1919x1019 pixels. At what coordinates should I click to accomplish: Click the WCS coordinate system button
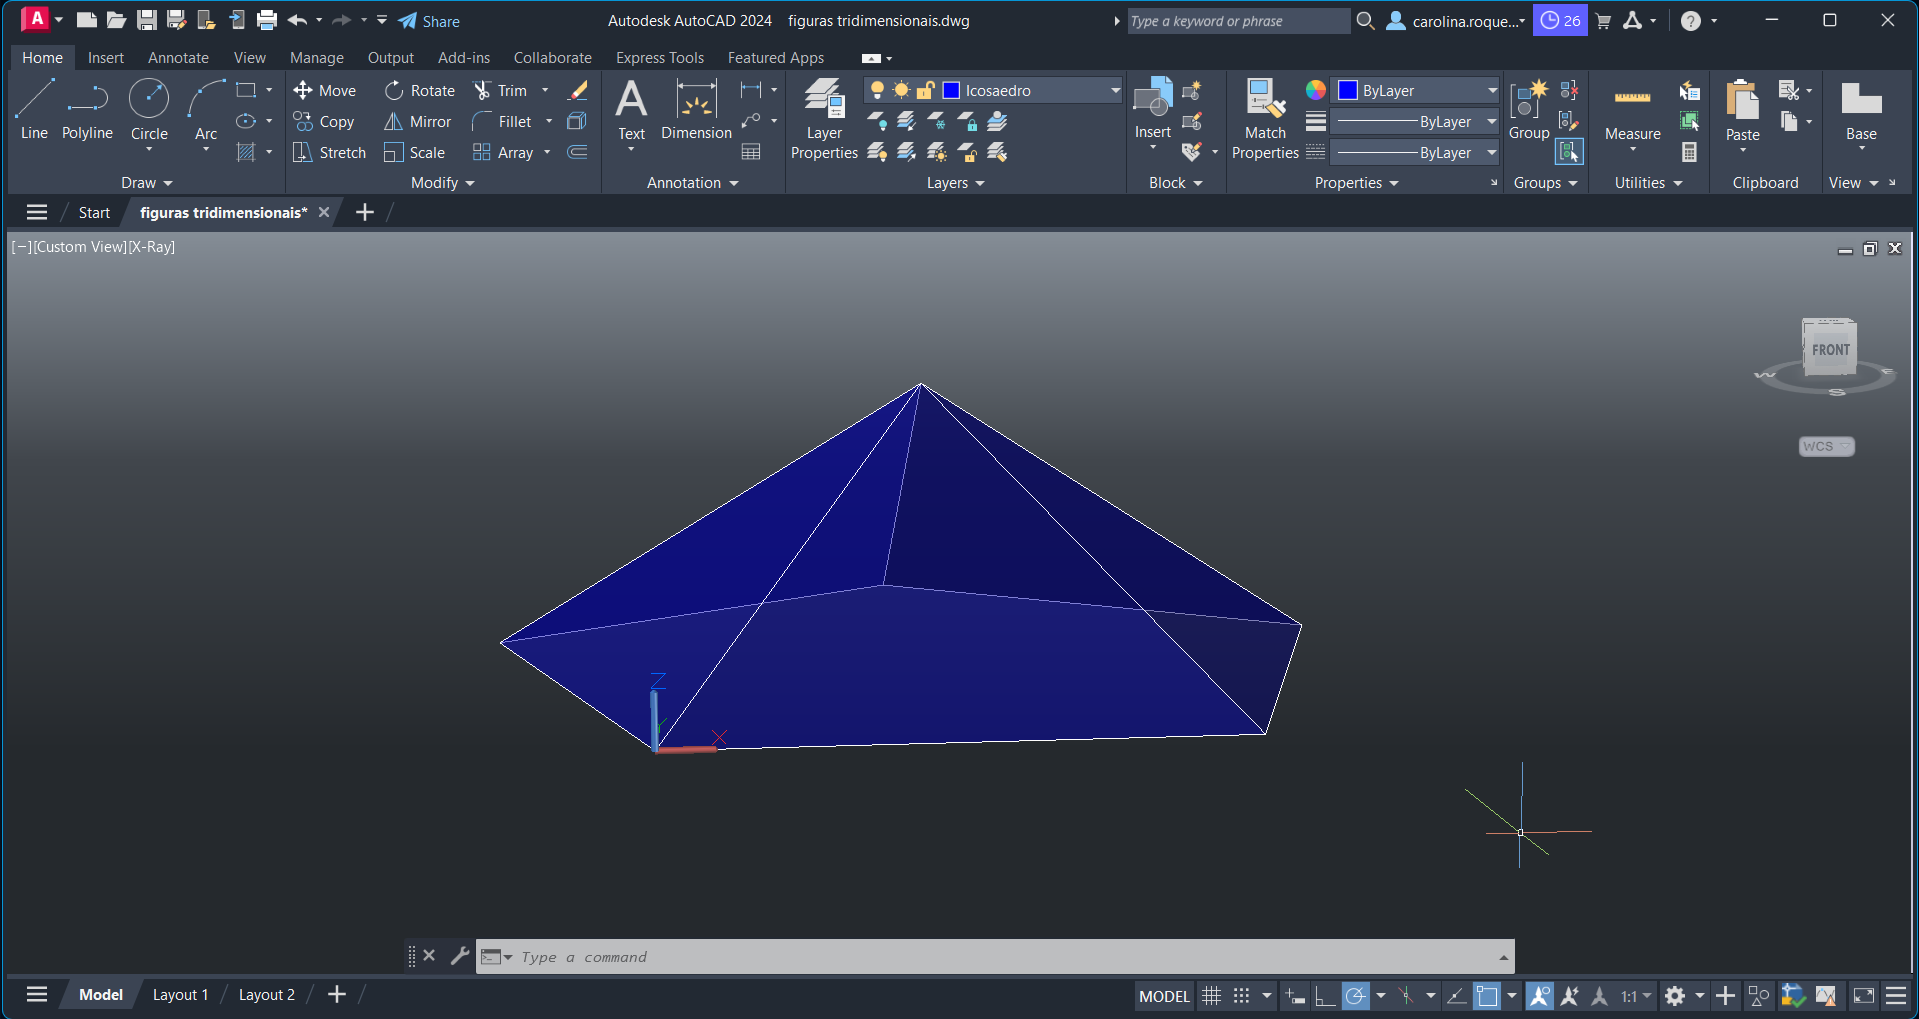point(1826,447)
